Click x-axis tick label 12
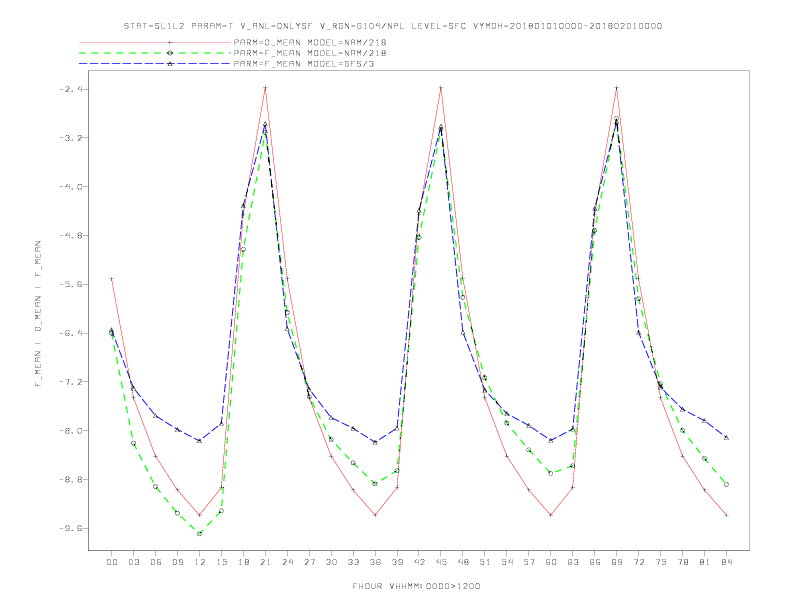 pyautogui.click(x=200, y=562)
